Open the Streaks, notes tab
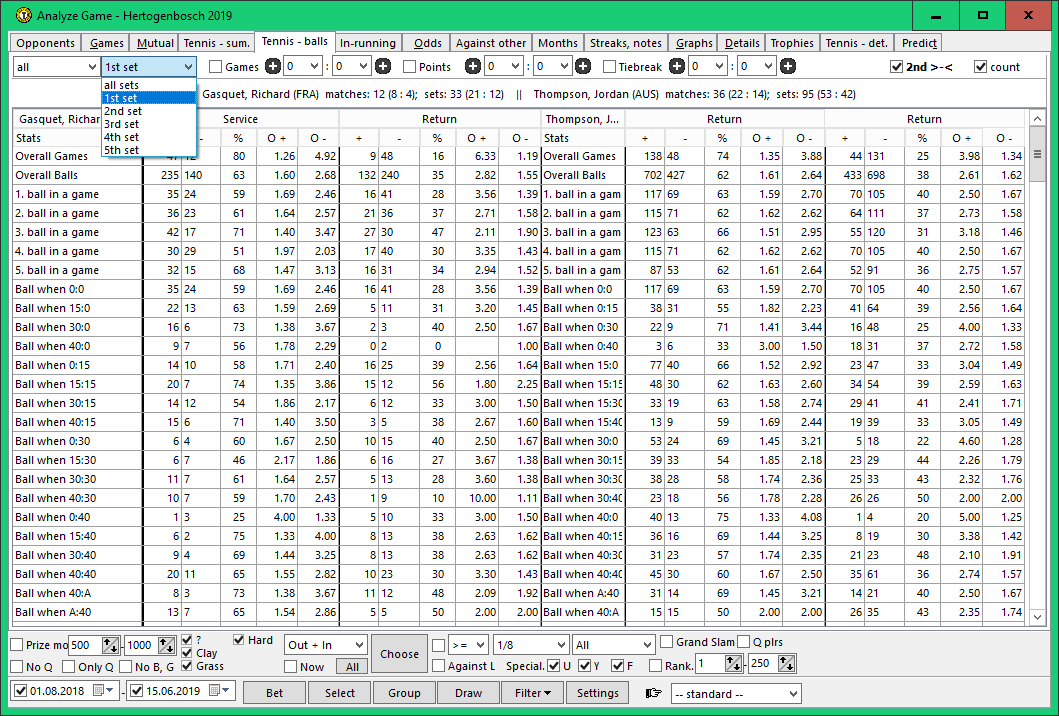 point(626,43)
